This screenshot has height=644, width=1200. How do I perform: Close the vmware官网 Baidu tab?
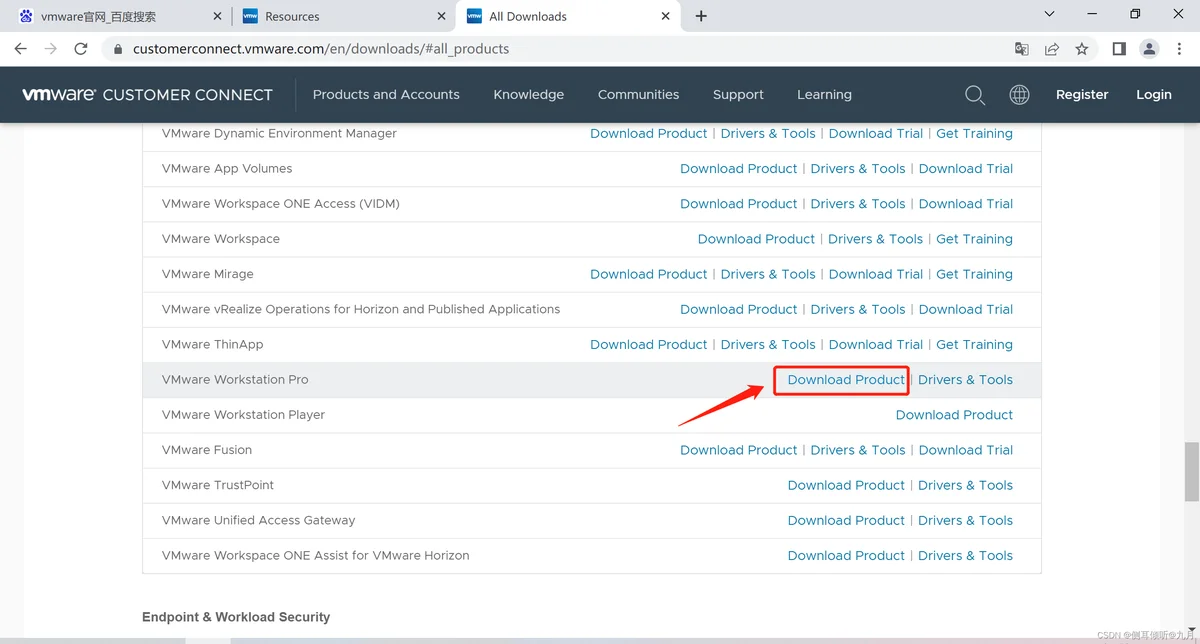(x=217, y=16)
